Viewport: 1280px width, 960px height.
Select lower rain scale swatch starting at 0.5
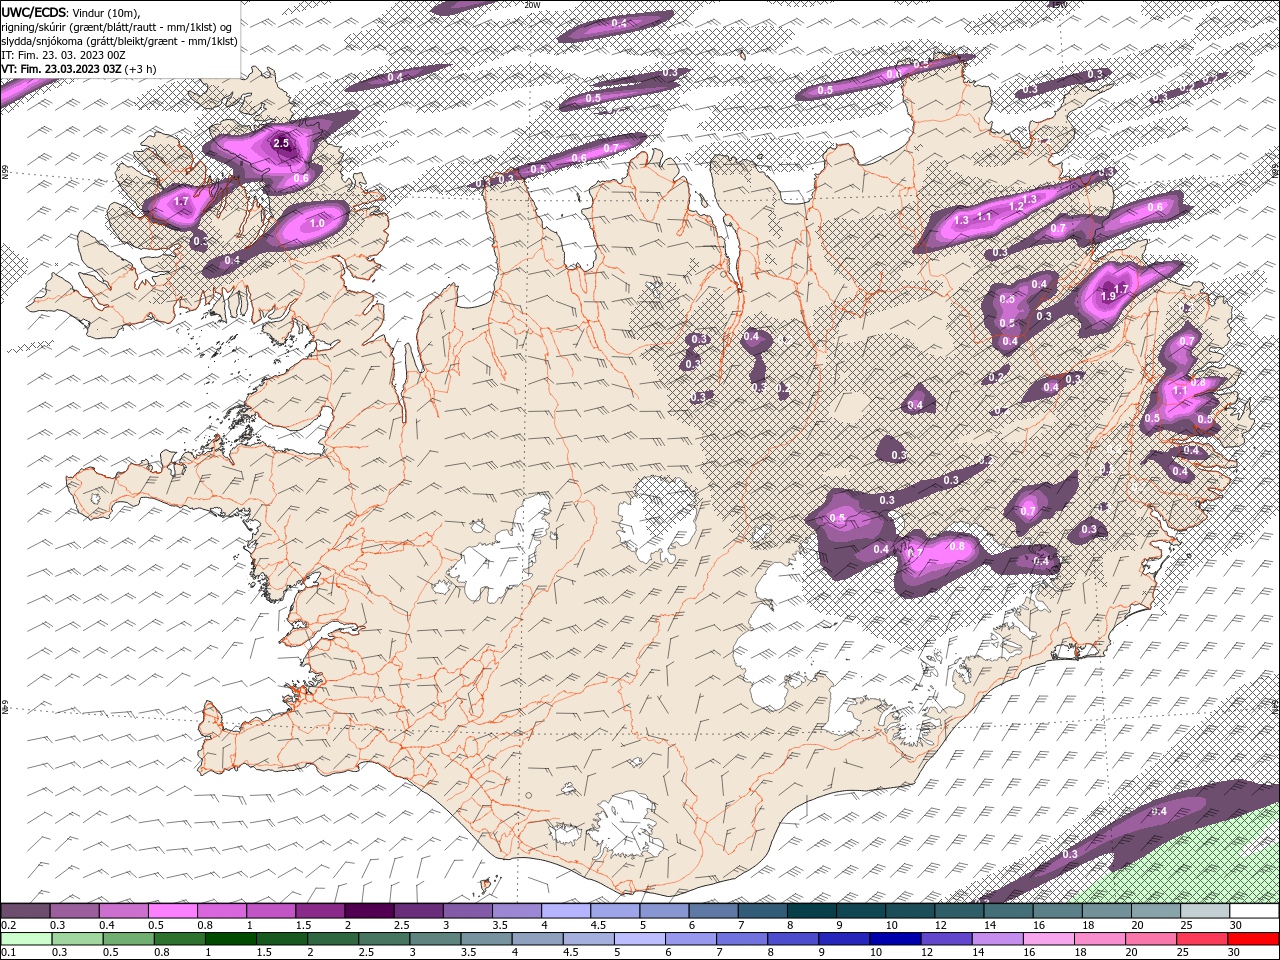(127, 939)
